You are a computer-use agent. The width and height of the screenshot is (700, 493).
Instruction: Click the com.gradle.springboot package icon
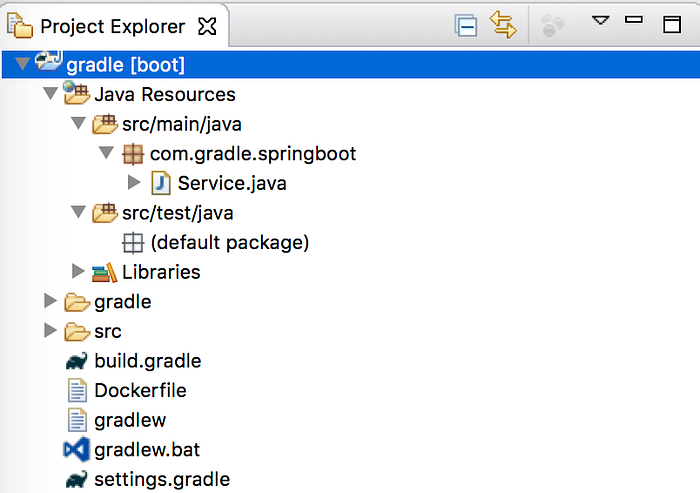coord(133,155)
